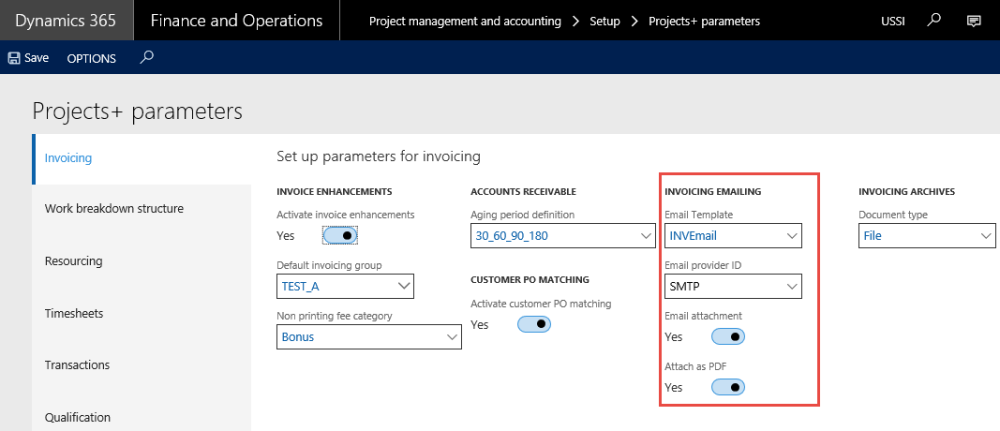
Task: Click the search icon next to OPTIONS
Action: point(147,58)
